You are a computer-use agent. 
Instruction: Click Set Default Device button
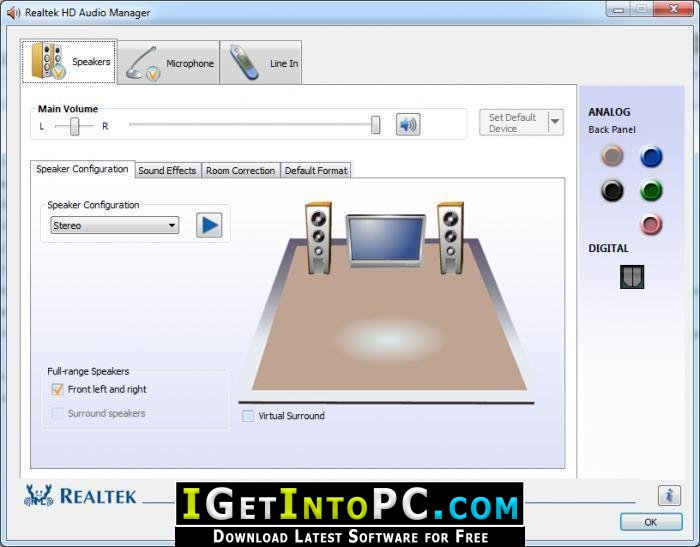point(513,122)
